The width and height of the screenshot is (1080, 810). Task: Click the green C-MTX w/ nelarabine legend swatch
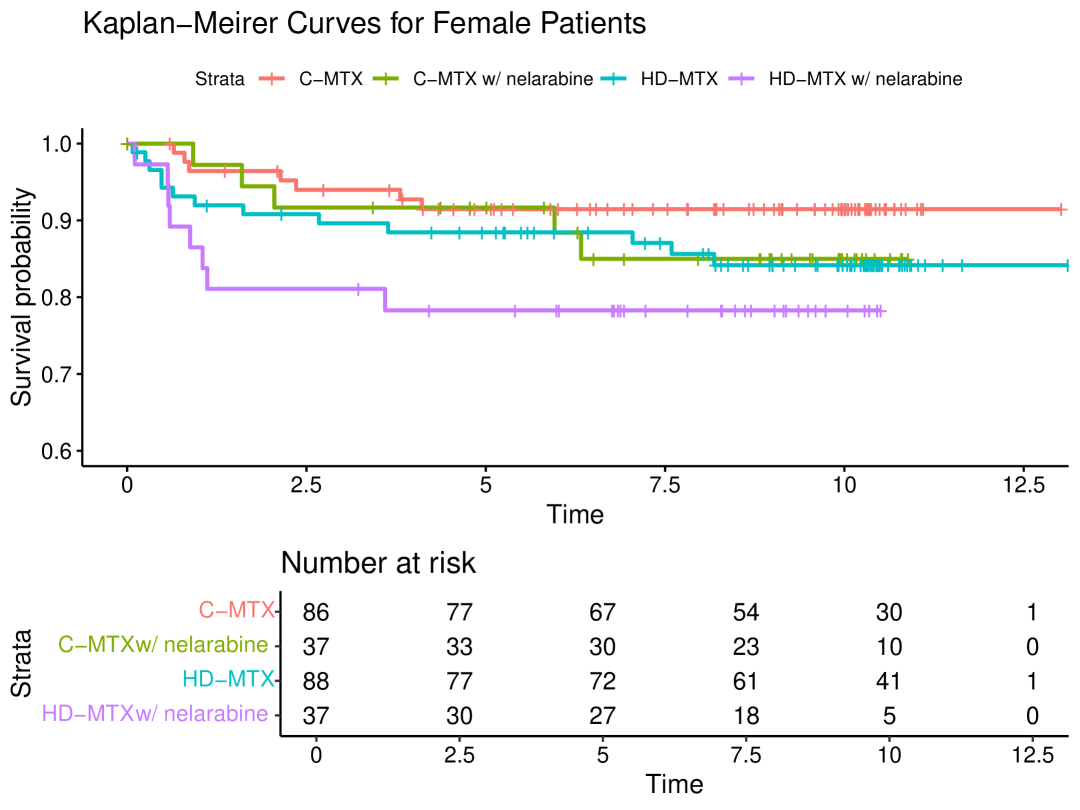(386, 79)
